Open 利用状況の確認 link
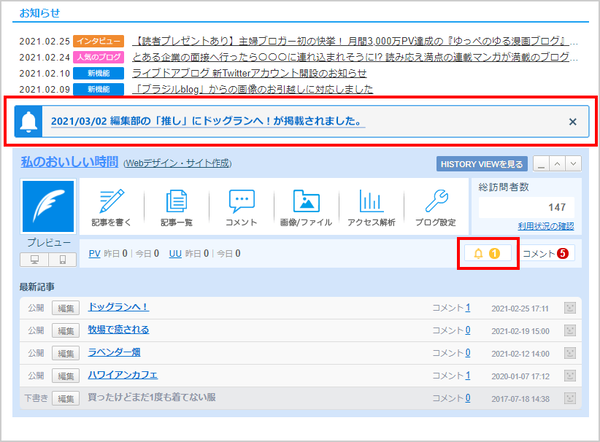Screen dimensions: 600x442 [546, 226]
